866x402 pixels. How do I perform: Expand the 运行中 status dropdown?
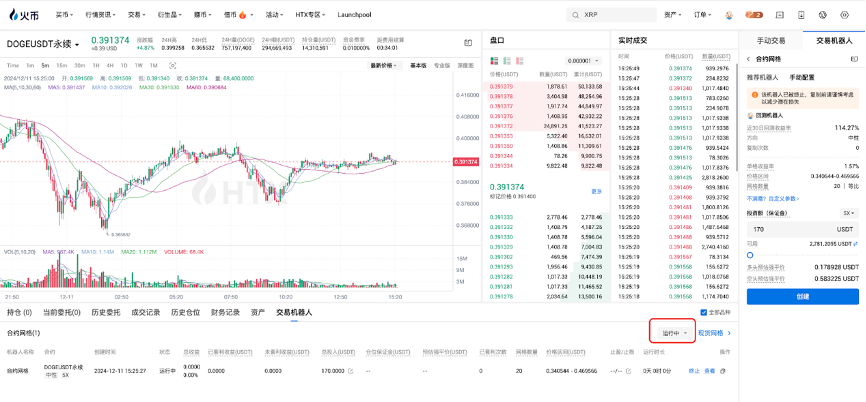671,332
